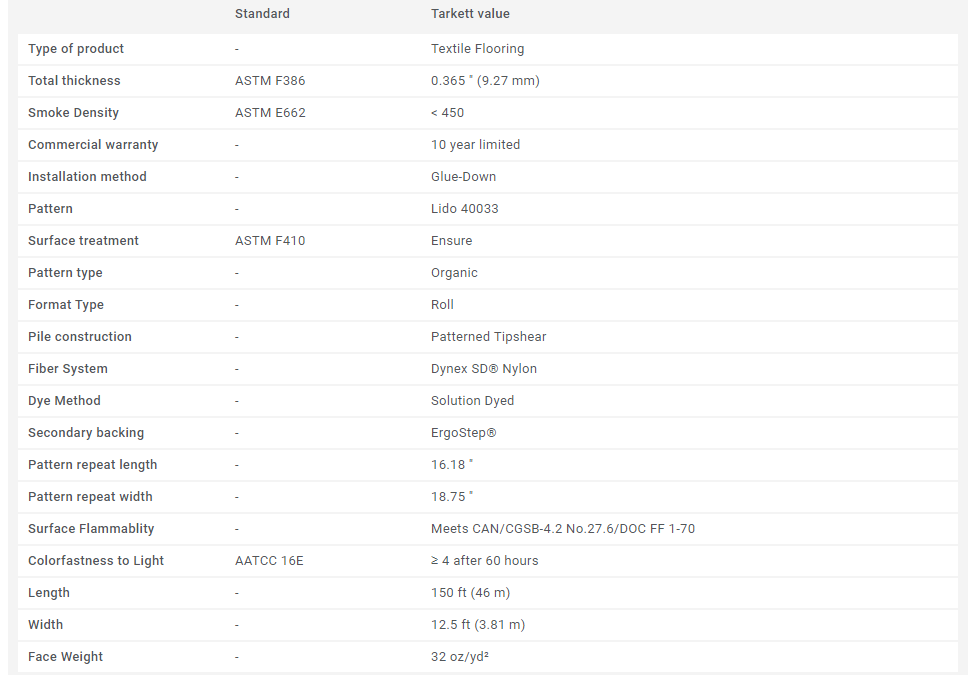
Task: Click the Surface Flammablity CAN/CGSB value
Action: (x=563, y=529)
